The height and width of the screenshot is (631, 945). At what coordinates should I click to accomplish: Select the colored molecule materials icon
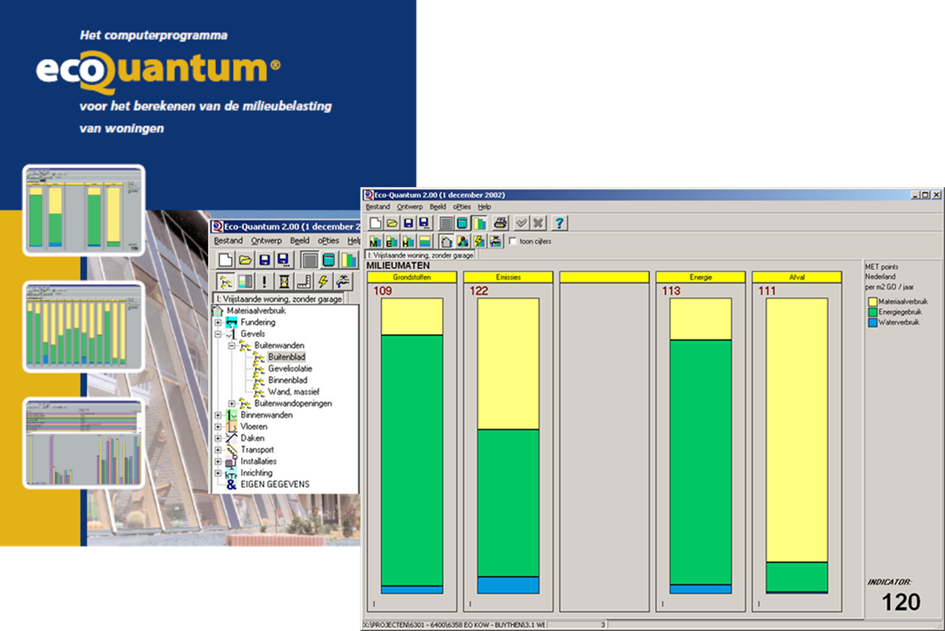[463, 242]
